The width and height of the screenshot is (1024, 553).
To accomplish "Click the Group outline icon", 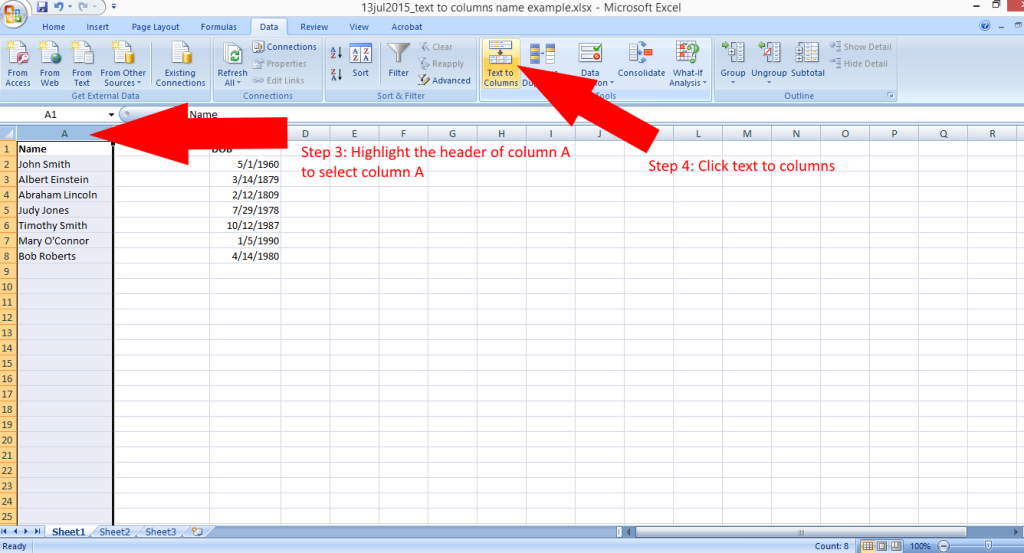I will tap(733, 54).
